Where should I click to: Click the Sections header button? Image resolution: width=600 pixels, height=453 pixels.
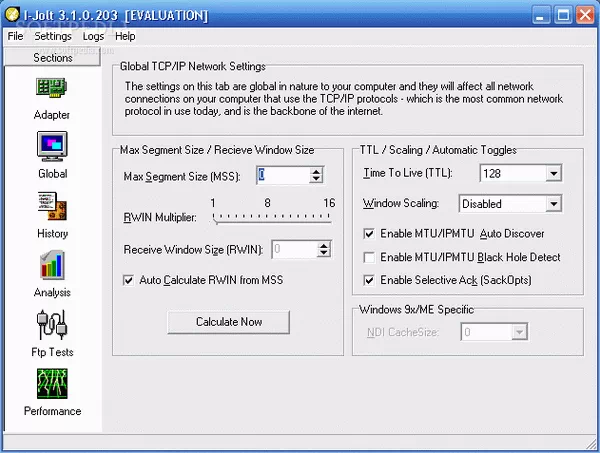click(x=52, y=58)
